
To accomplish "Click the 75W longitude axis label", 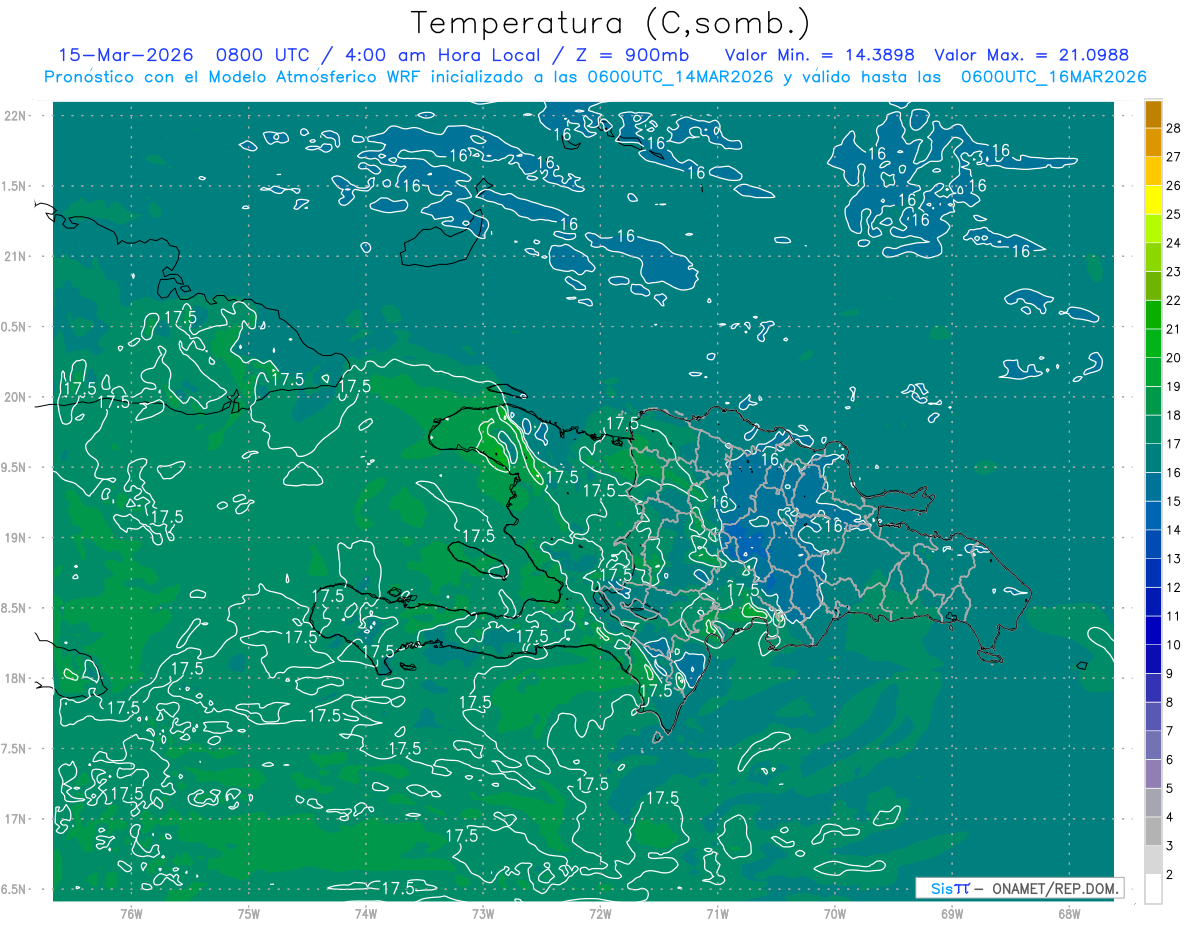I will [249, 914].
